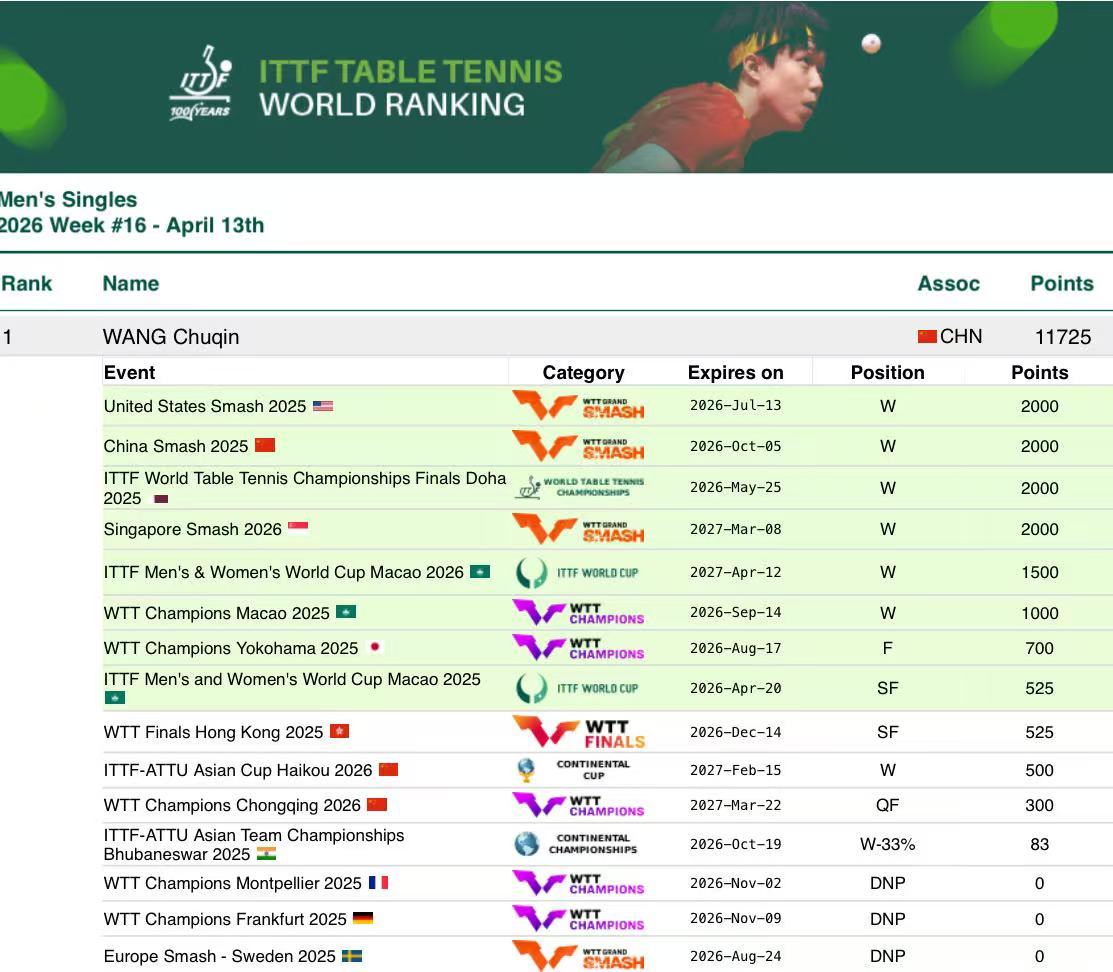Screen dimensions: 1113x972
Task: Click the W-33% position value
Action: coord(887,844)
